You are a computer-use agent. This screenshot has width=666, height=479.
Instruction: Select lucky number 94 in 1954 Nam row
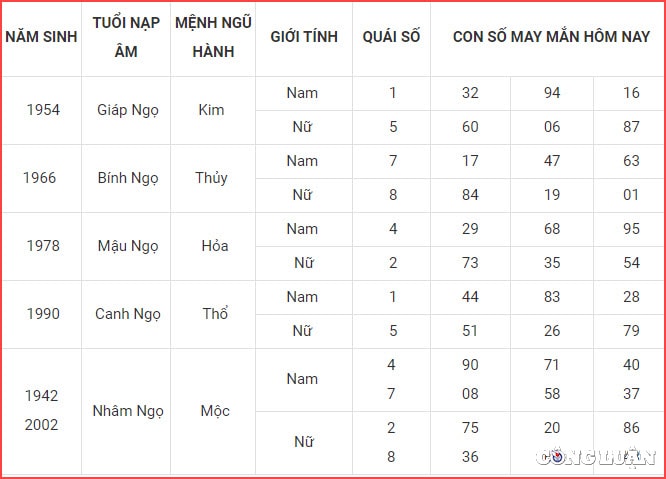[552, 93]
